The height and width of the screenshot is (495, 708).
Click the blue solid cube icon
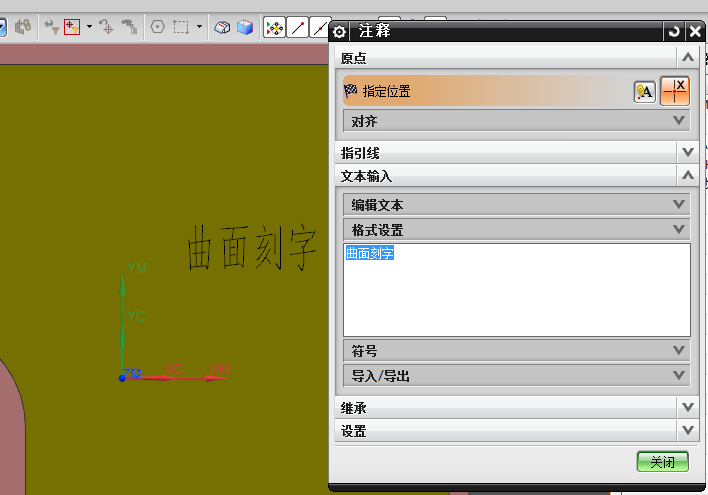245,28
